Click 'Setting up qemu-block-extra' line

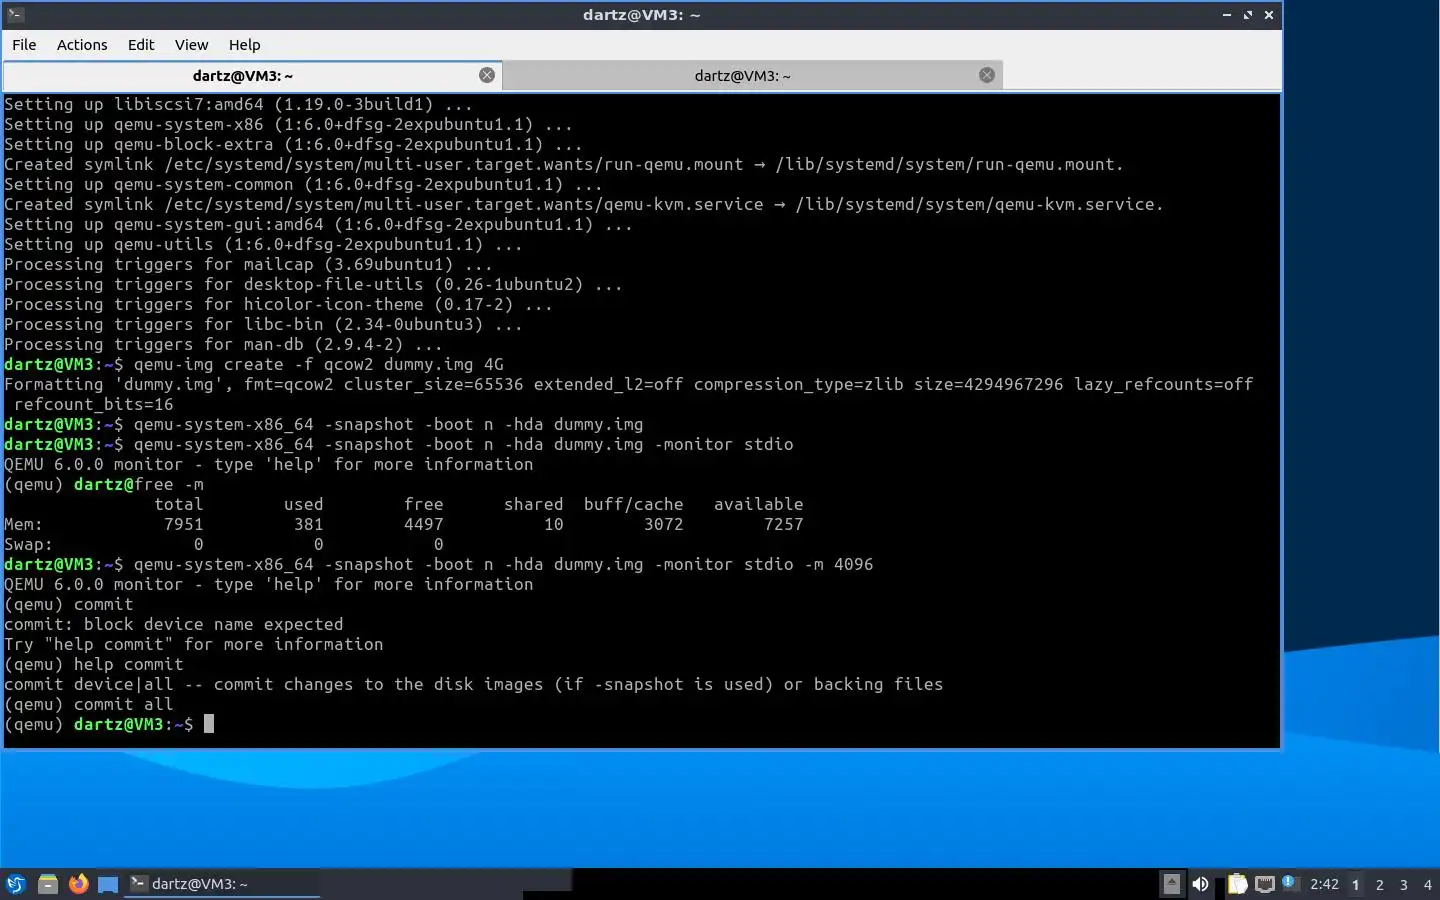pyautogui.click(x=294, y=144)
